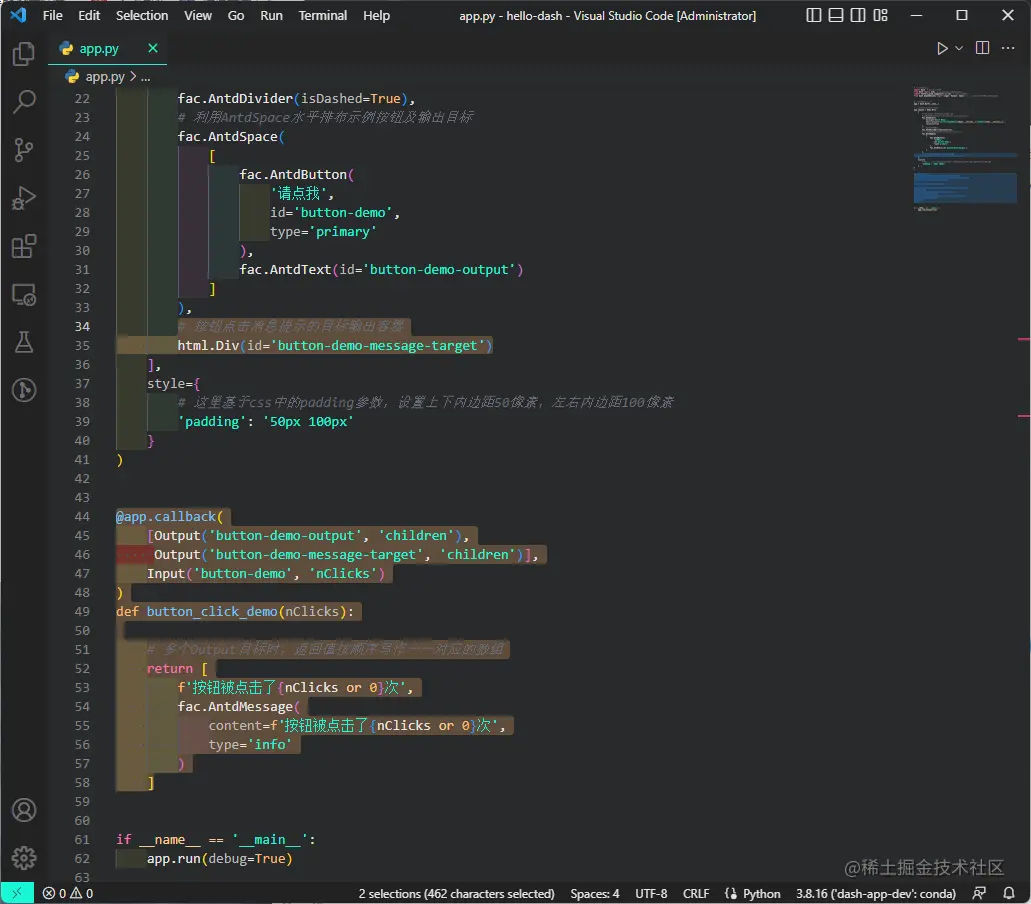Screen dimensions: 1031x904
Task: Click 'app.run(debug=True)' on line 62
Action: 219,859
